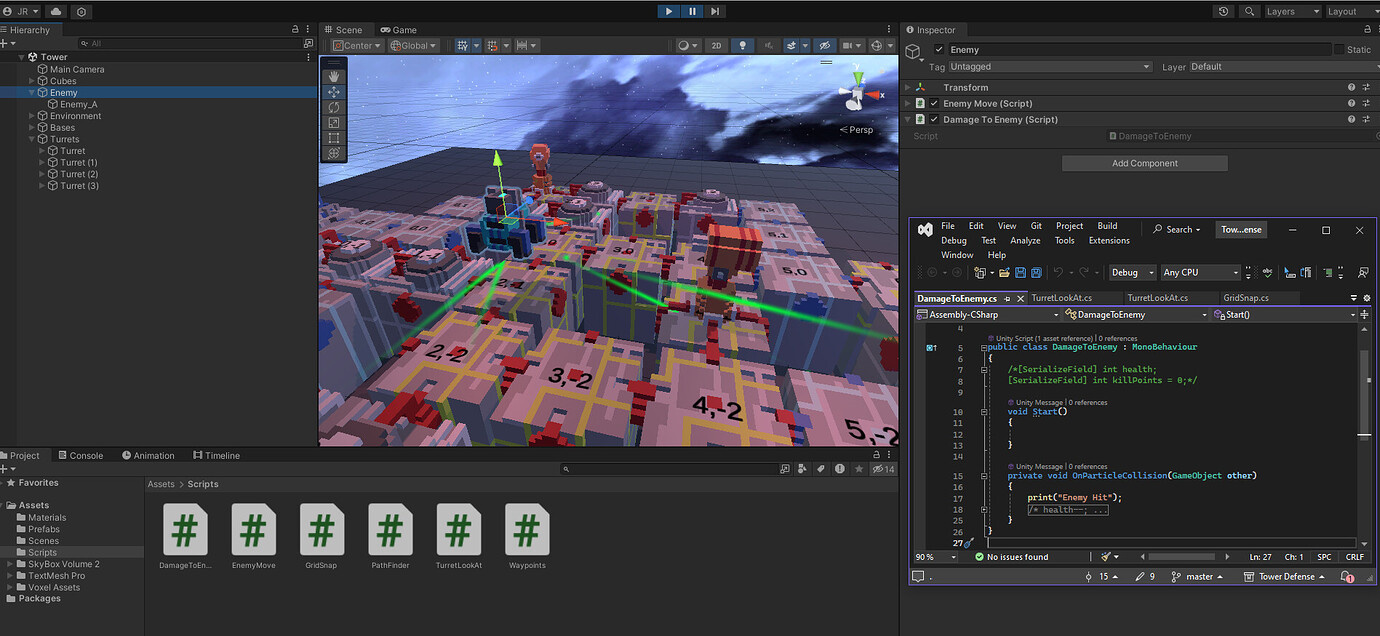Image resolution: width=1380 pixels, height=636 pixels.
Task: Enable the Static checkbox in the Inspector
Action: click(1338, 48)
